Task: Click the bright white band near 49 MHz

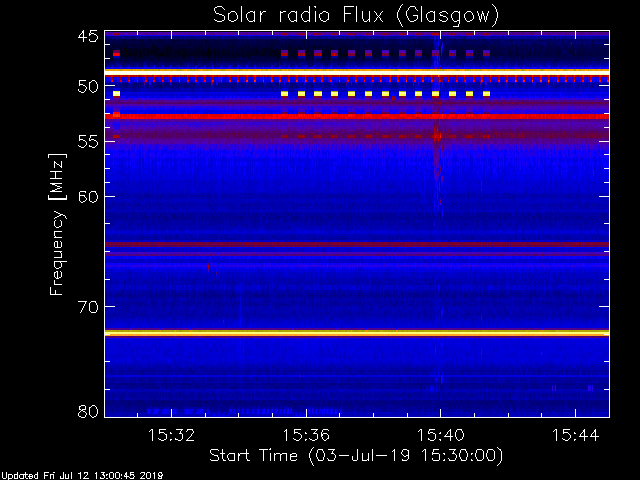Action: pos(357,72)
